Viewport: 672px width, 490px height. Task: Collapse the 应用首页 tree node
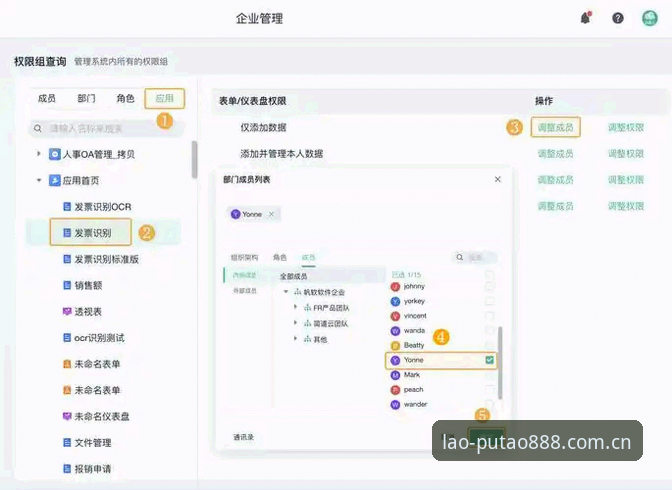[39, 180]
